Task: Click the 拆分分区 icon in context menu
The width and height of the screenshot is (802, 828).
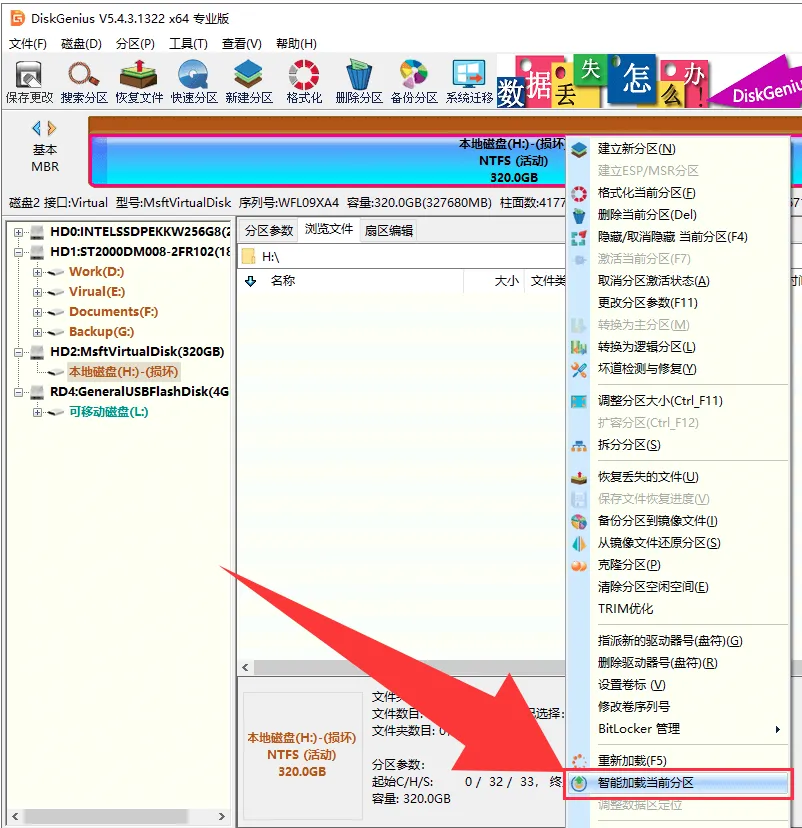Action: pyautogui.click(x=579, y=446)
